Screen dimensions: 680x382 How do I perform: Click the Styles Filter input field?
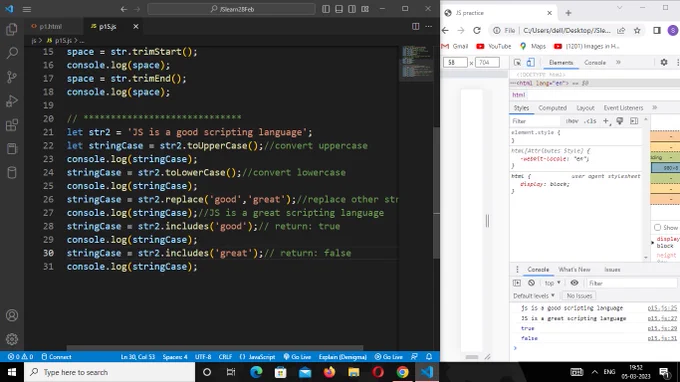[x=537, y=121]
